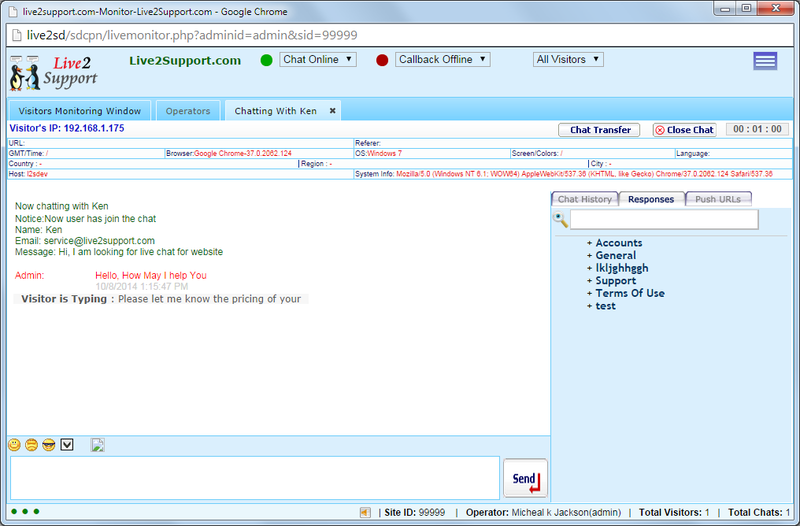Screen dimensions: 800x526
Task: Open the All Visitors filter dropdown
Action: [x=568, y=60]
